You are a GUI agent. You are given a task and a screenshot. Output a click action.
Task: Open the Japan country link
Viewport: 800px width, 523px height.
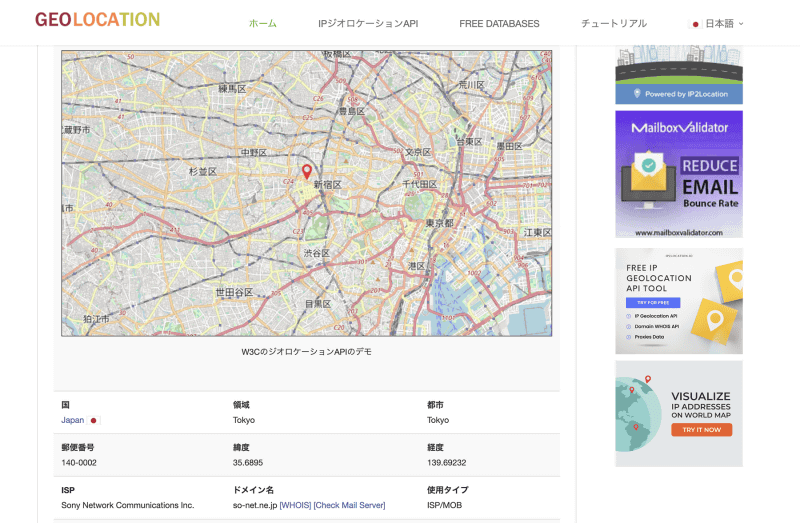click(72, 420)
